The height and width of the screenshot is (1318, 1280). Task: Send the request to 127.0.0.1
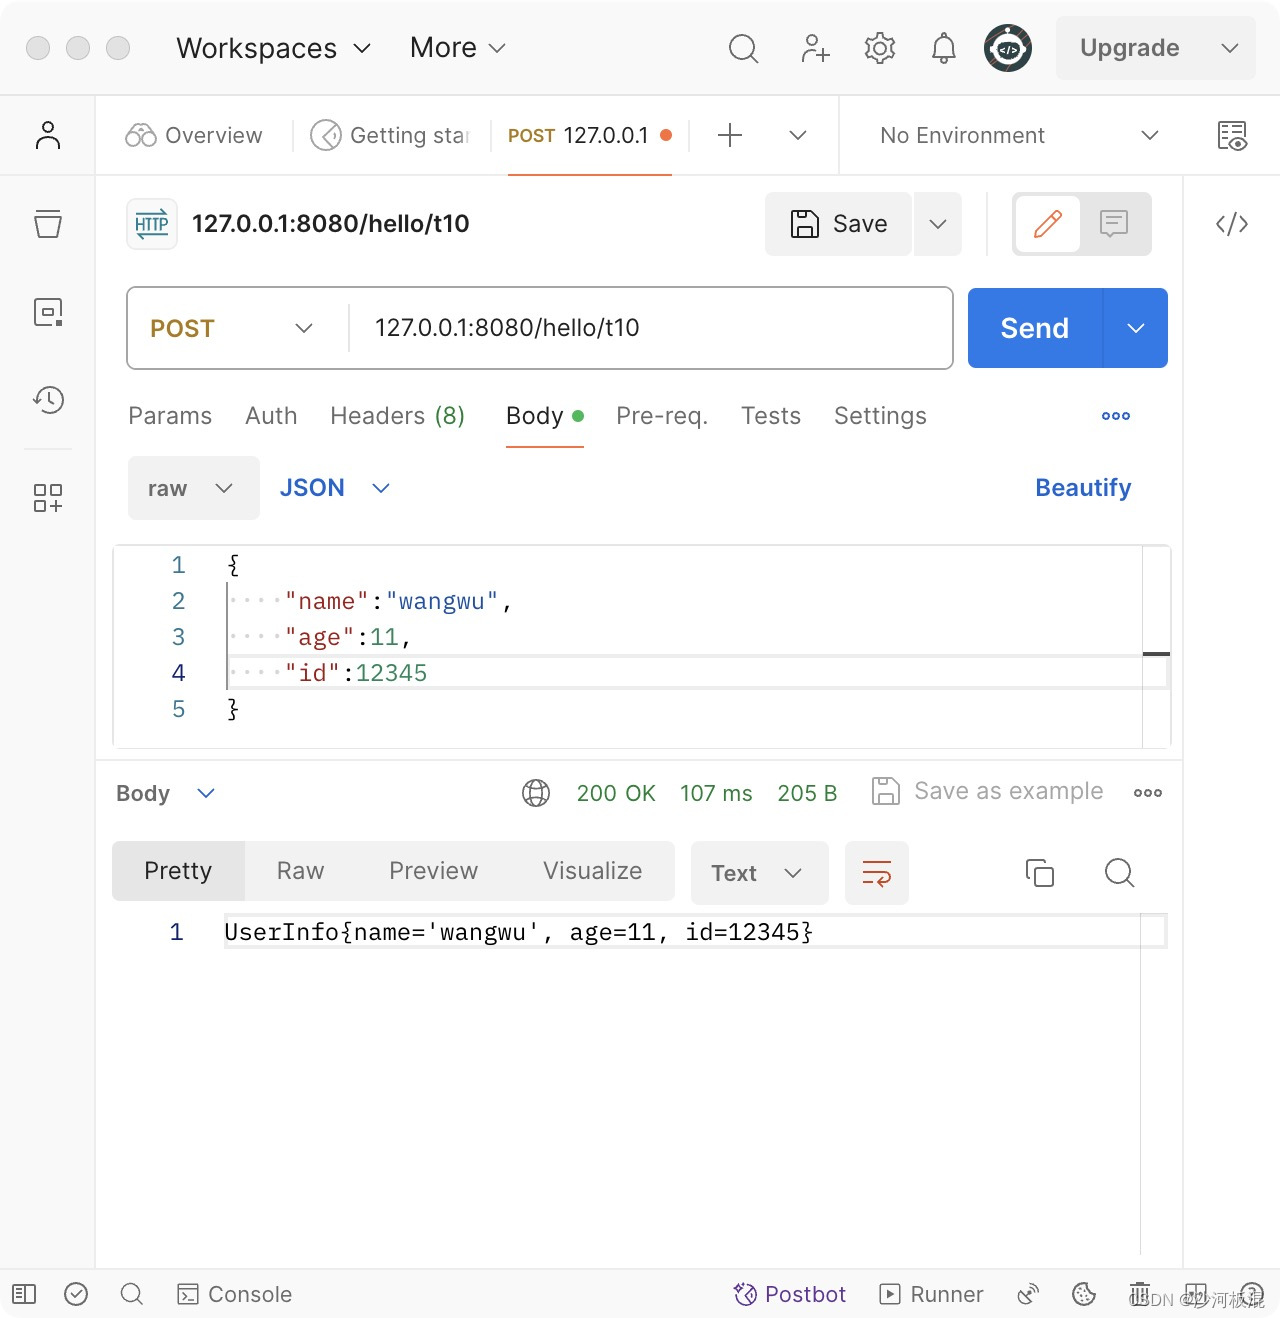tap(1033, 328)
